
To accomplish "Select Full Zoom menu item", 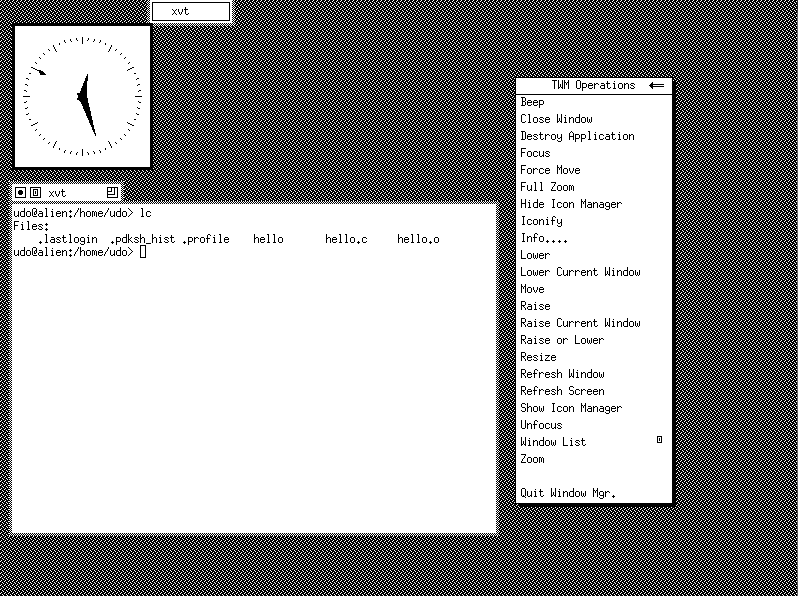I will click(594, 187).
